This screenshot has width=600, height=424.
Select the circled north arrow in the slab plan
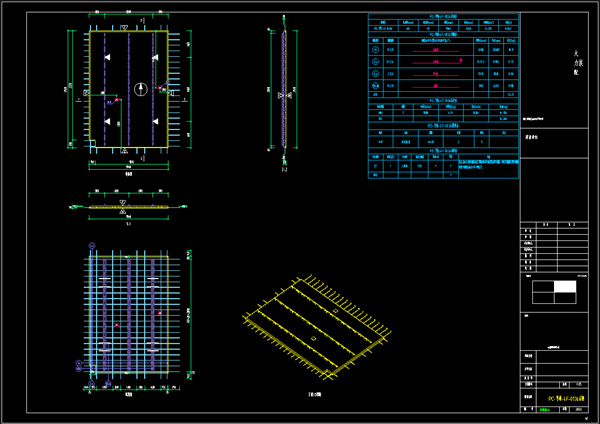tap(141, 89)
